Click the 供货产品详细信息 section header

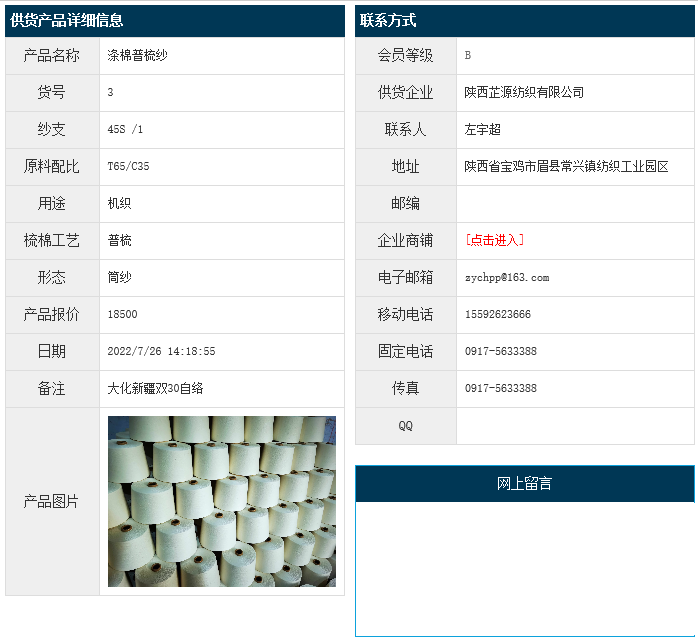[67, 21]
